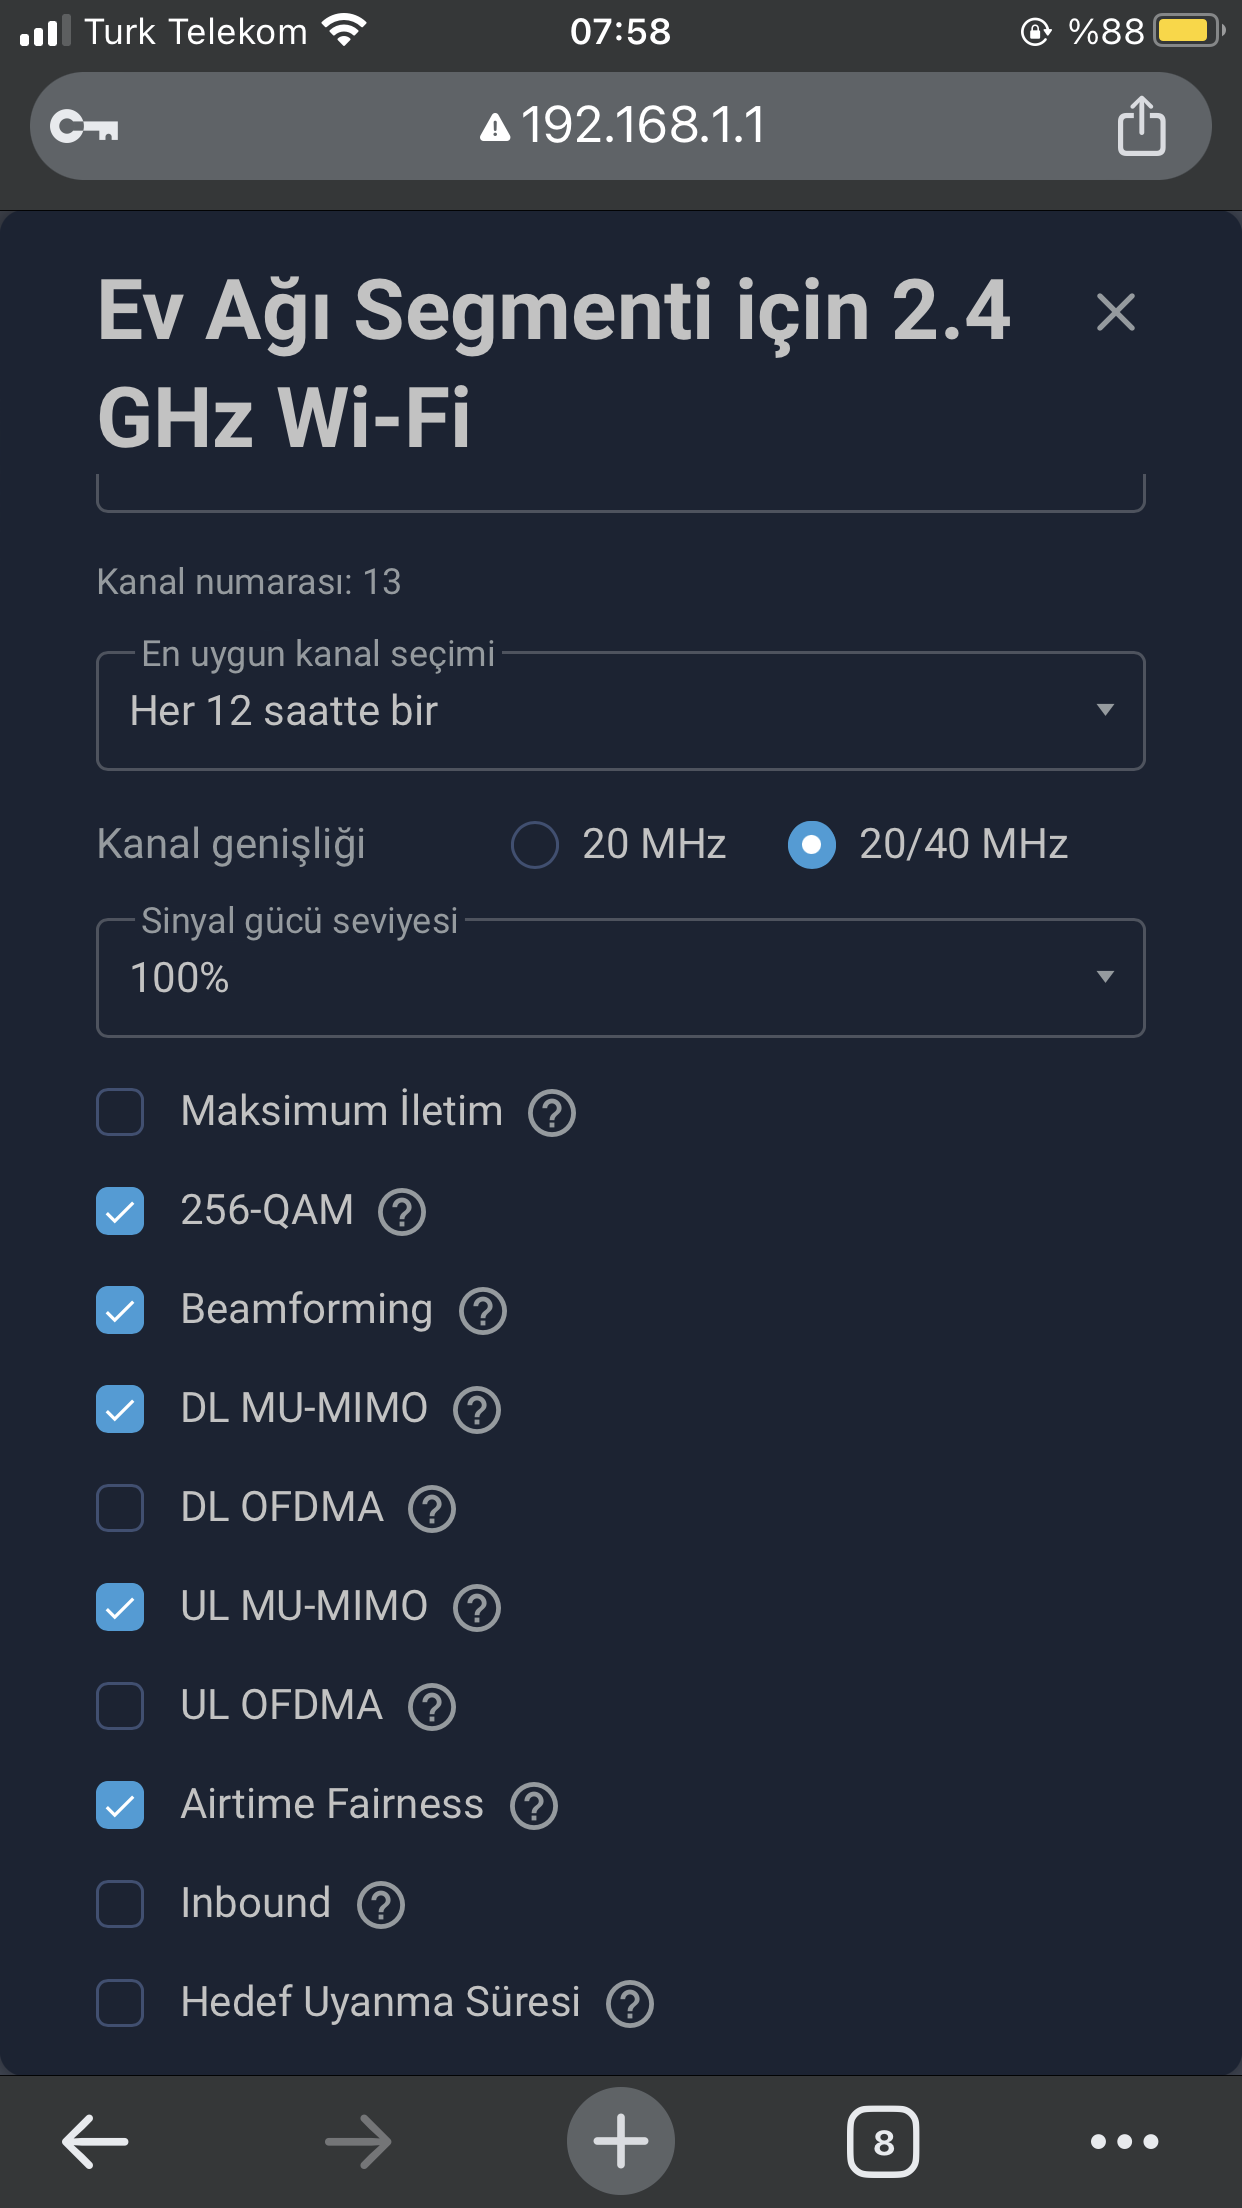Viewport: 1242px width, 2208px height.
Task: Open the three-dot browser menu
Action: coord(1124,2142)
